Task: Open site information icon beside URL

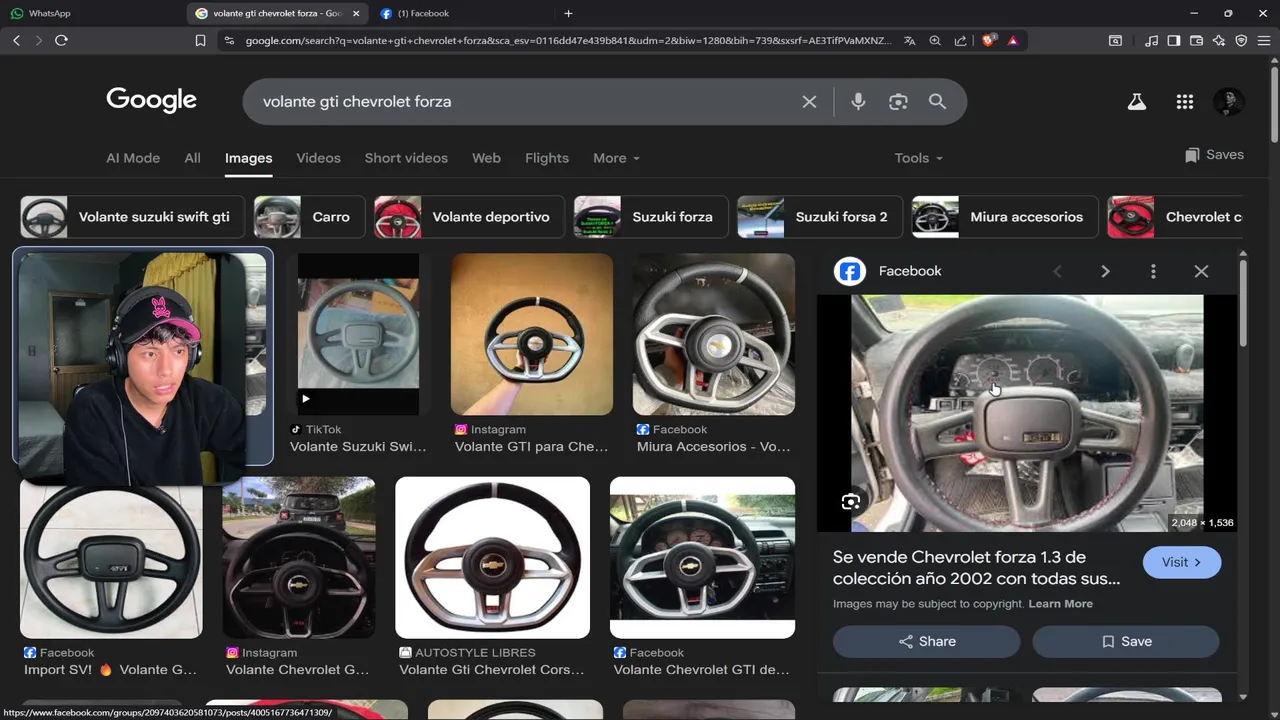Action: 229,40
